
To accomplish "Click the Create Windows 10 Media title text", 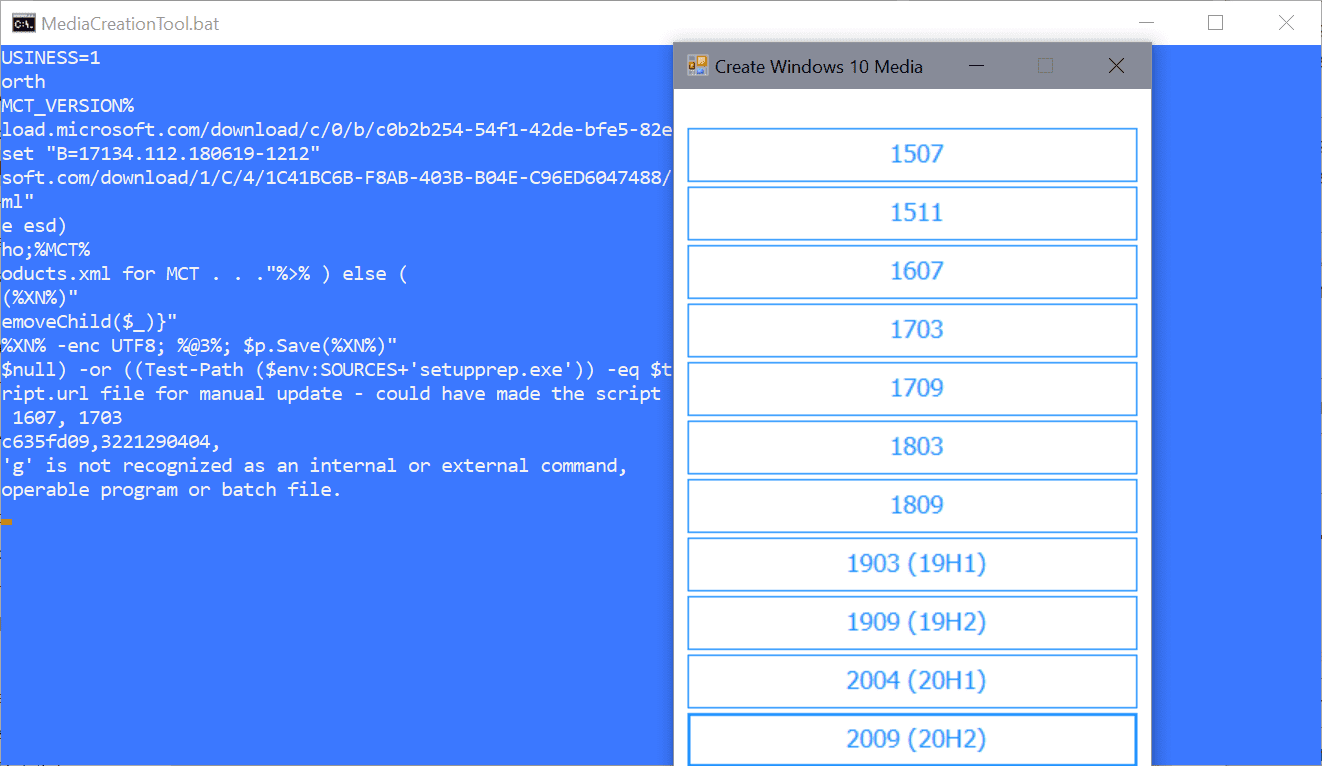I will click(x=818, y=67).
